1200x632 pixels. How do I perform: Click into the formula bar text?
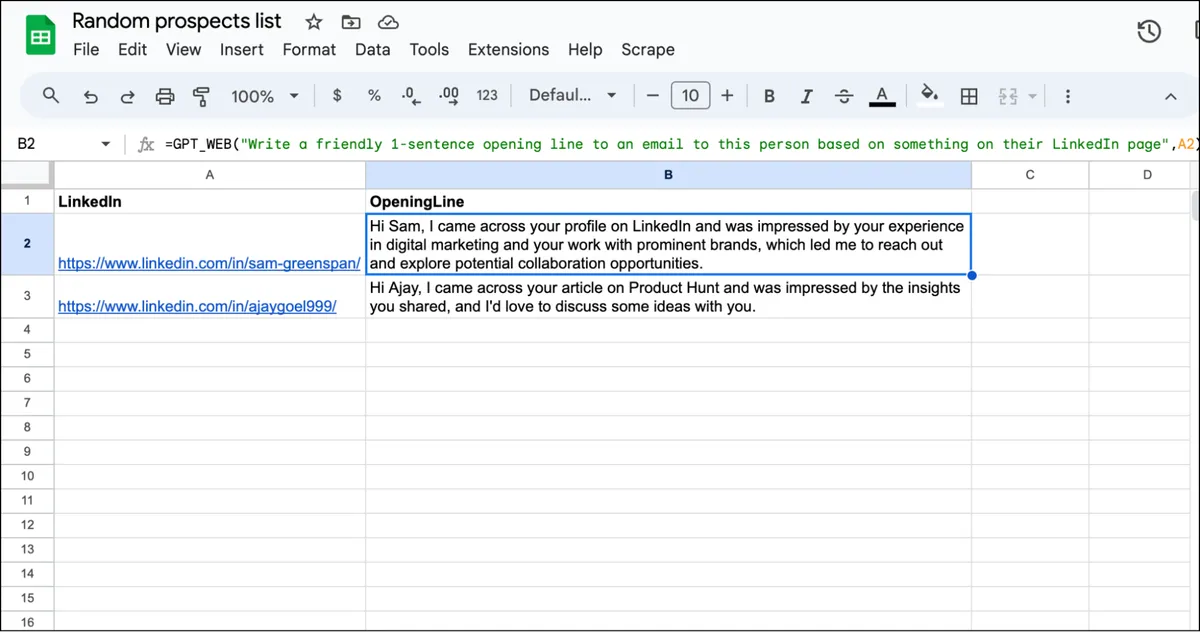680,144
